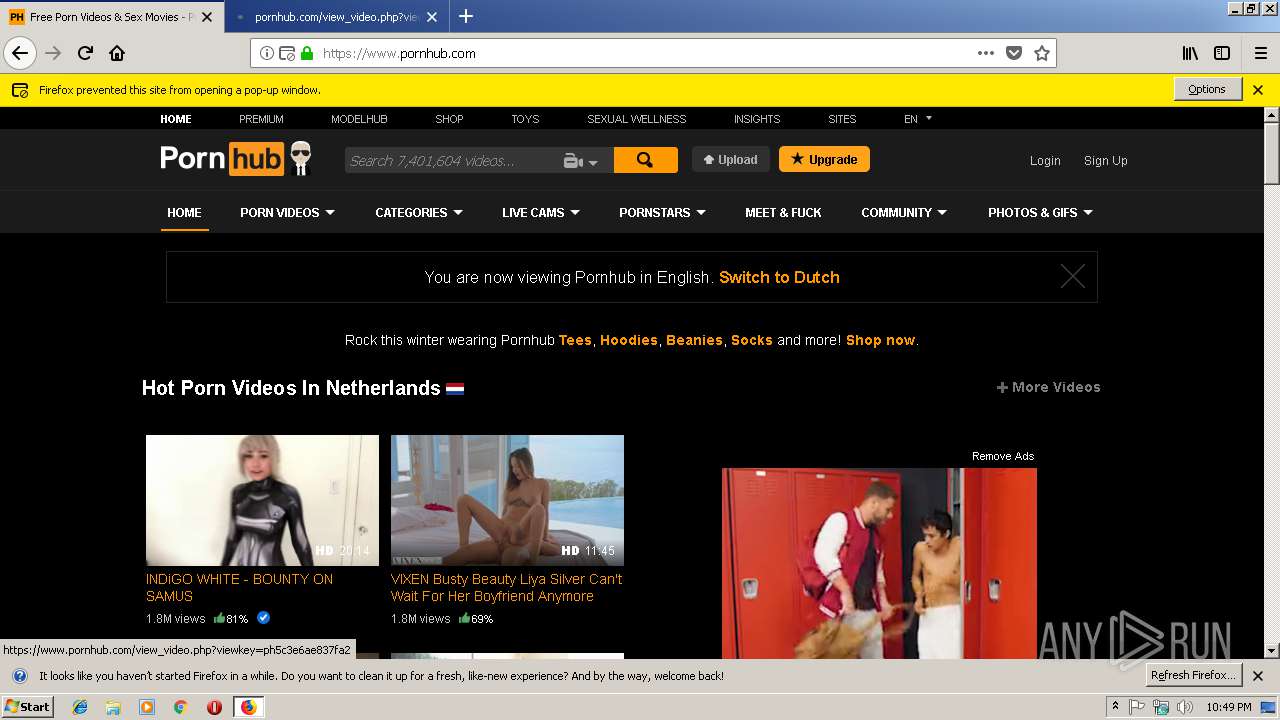Viewport: 1280px width, 720px height.
Task: Click the site logo in header
Action: [x=237, y=159]
